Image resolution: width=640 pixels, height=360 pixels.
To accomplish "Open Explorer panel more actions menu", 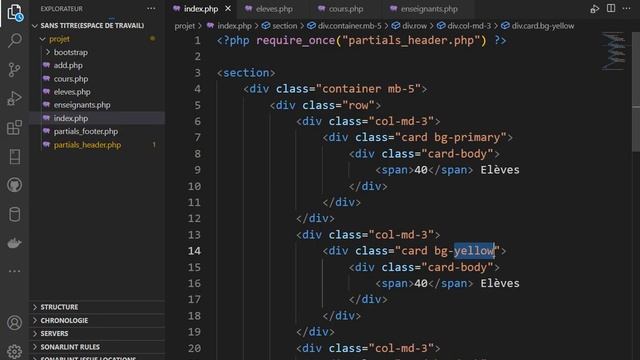I will [151, 9].
